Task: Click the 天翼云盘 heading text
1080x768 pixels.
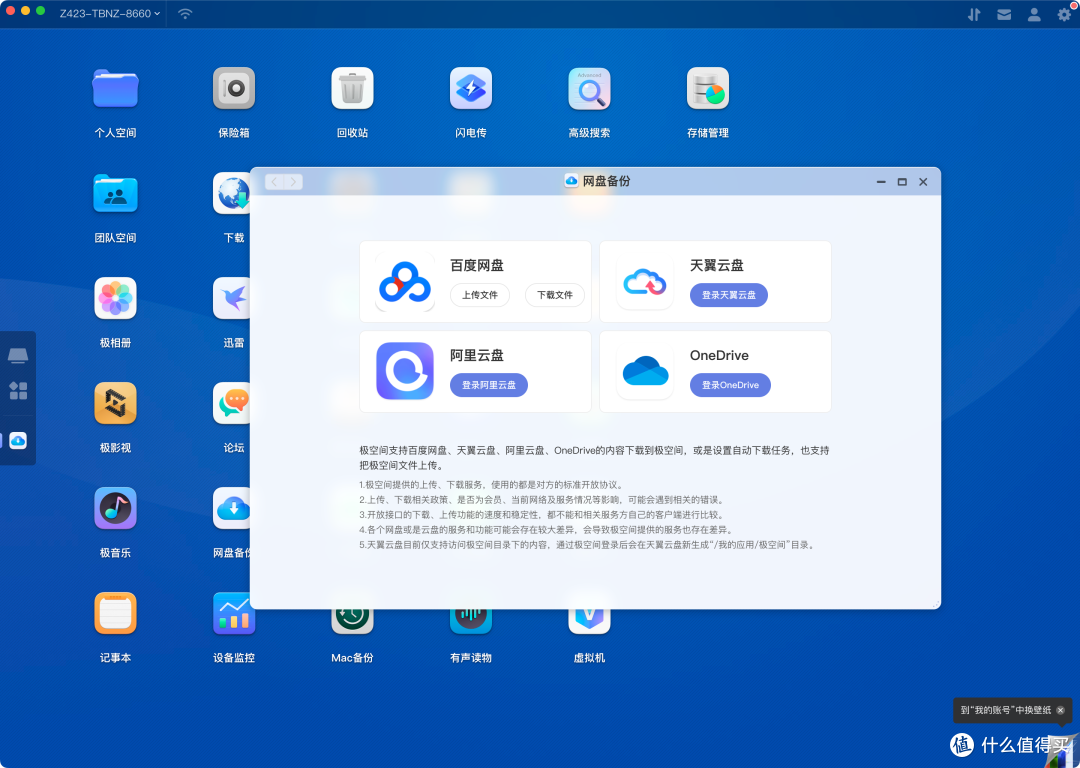Action: tap(717, 265)
